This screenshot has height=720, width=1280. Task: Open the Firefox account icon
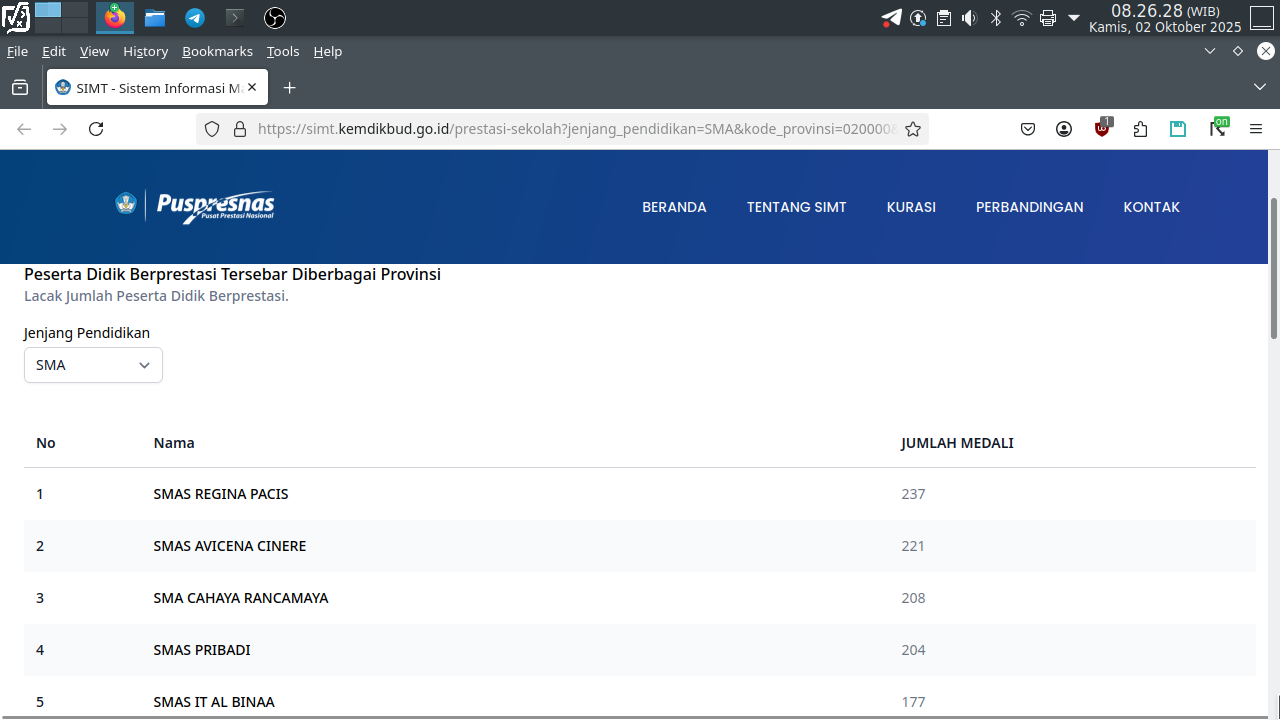tap(1064, 129)
